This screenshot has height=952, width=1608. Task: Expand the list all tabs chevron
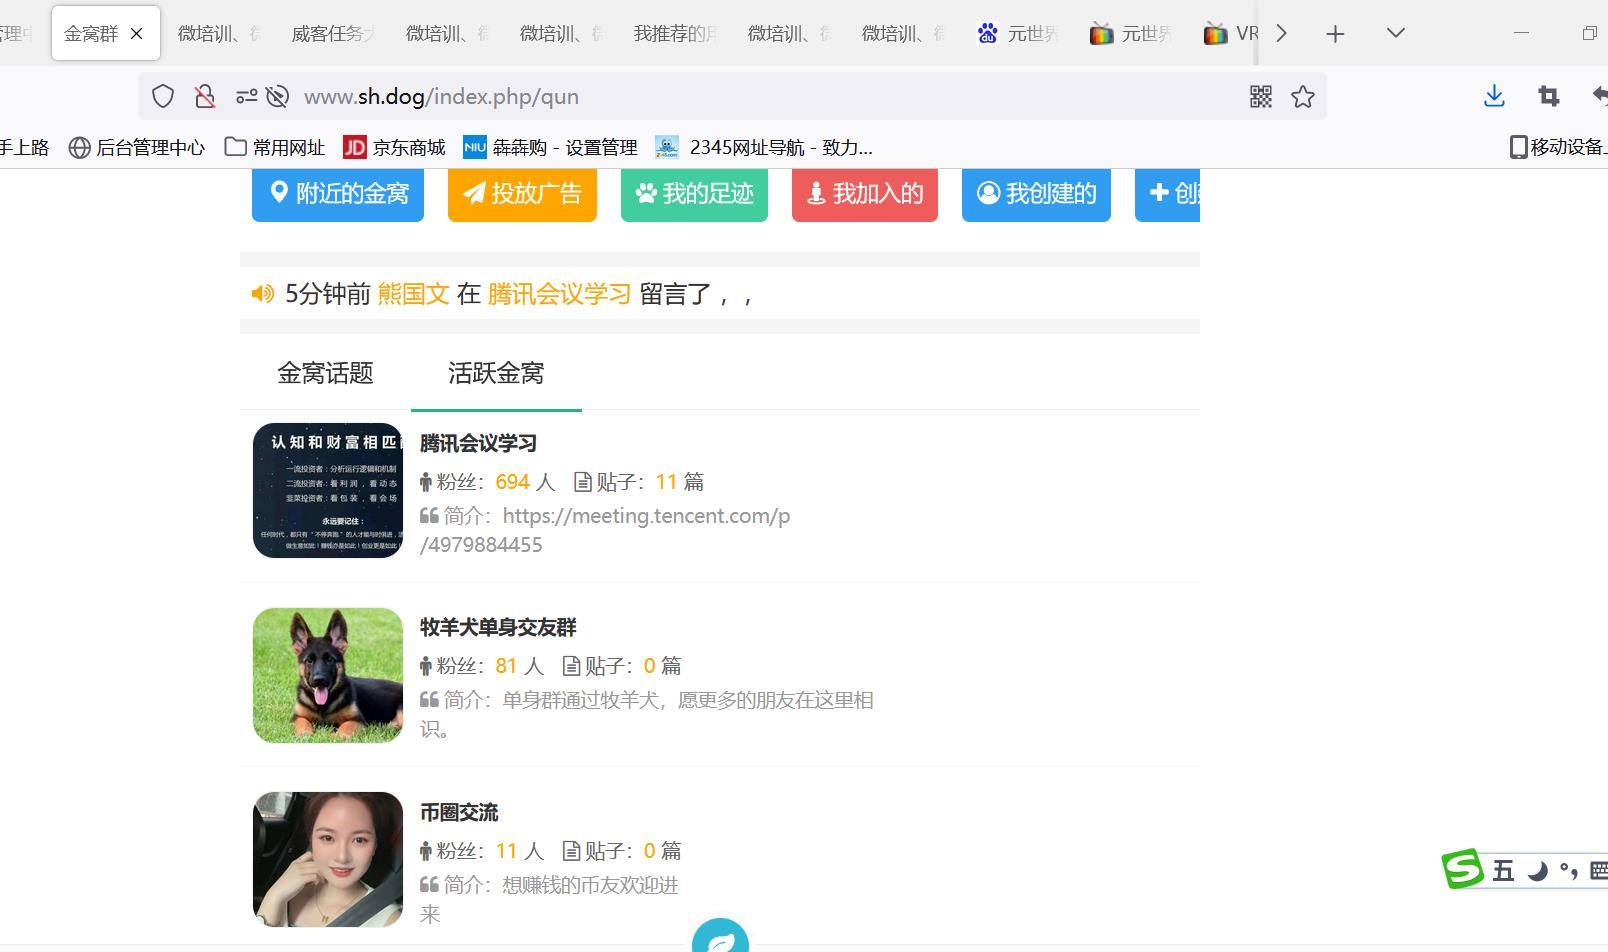1396,33
